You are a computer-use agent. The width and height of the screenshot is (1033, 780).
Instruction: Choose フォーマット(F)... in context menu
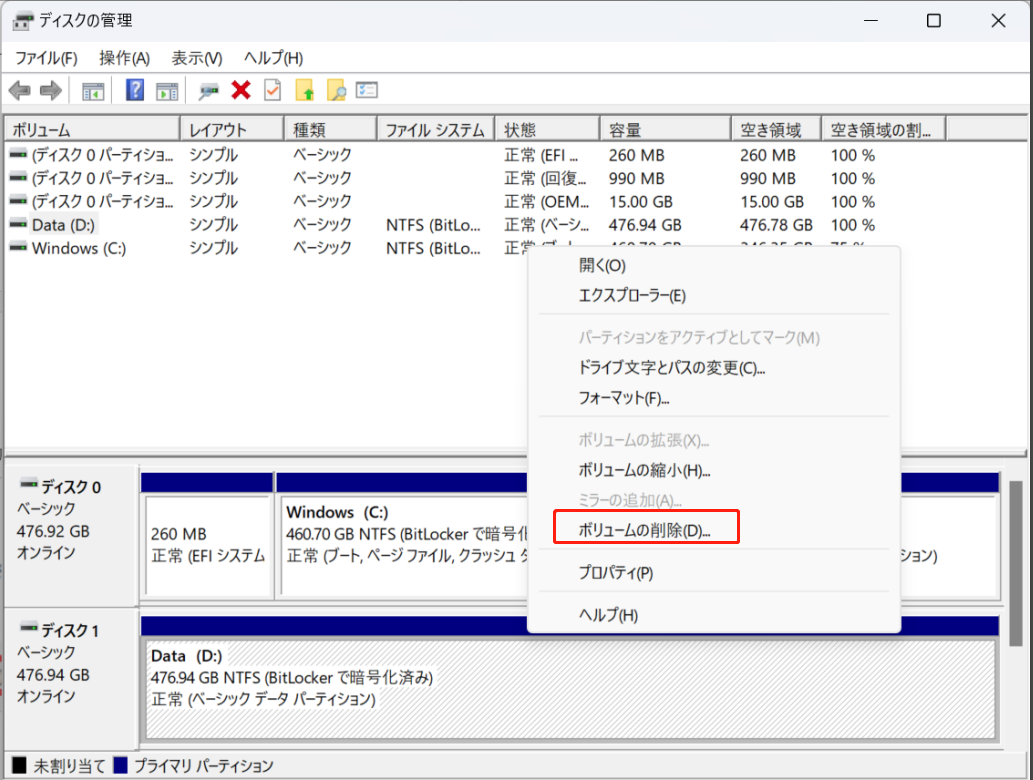point(624,398)
